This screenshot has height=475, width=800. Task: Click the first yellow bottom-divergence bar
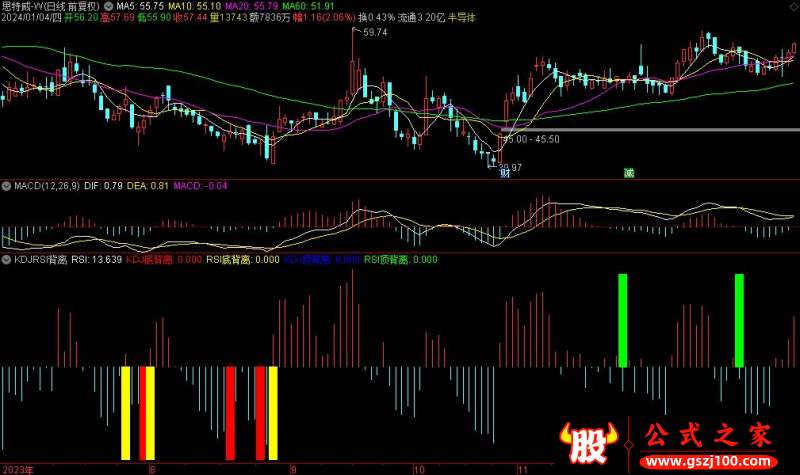click(x=126, y=410)
